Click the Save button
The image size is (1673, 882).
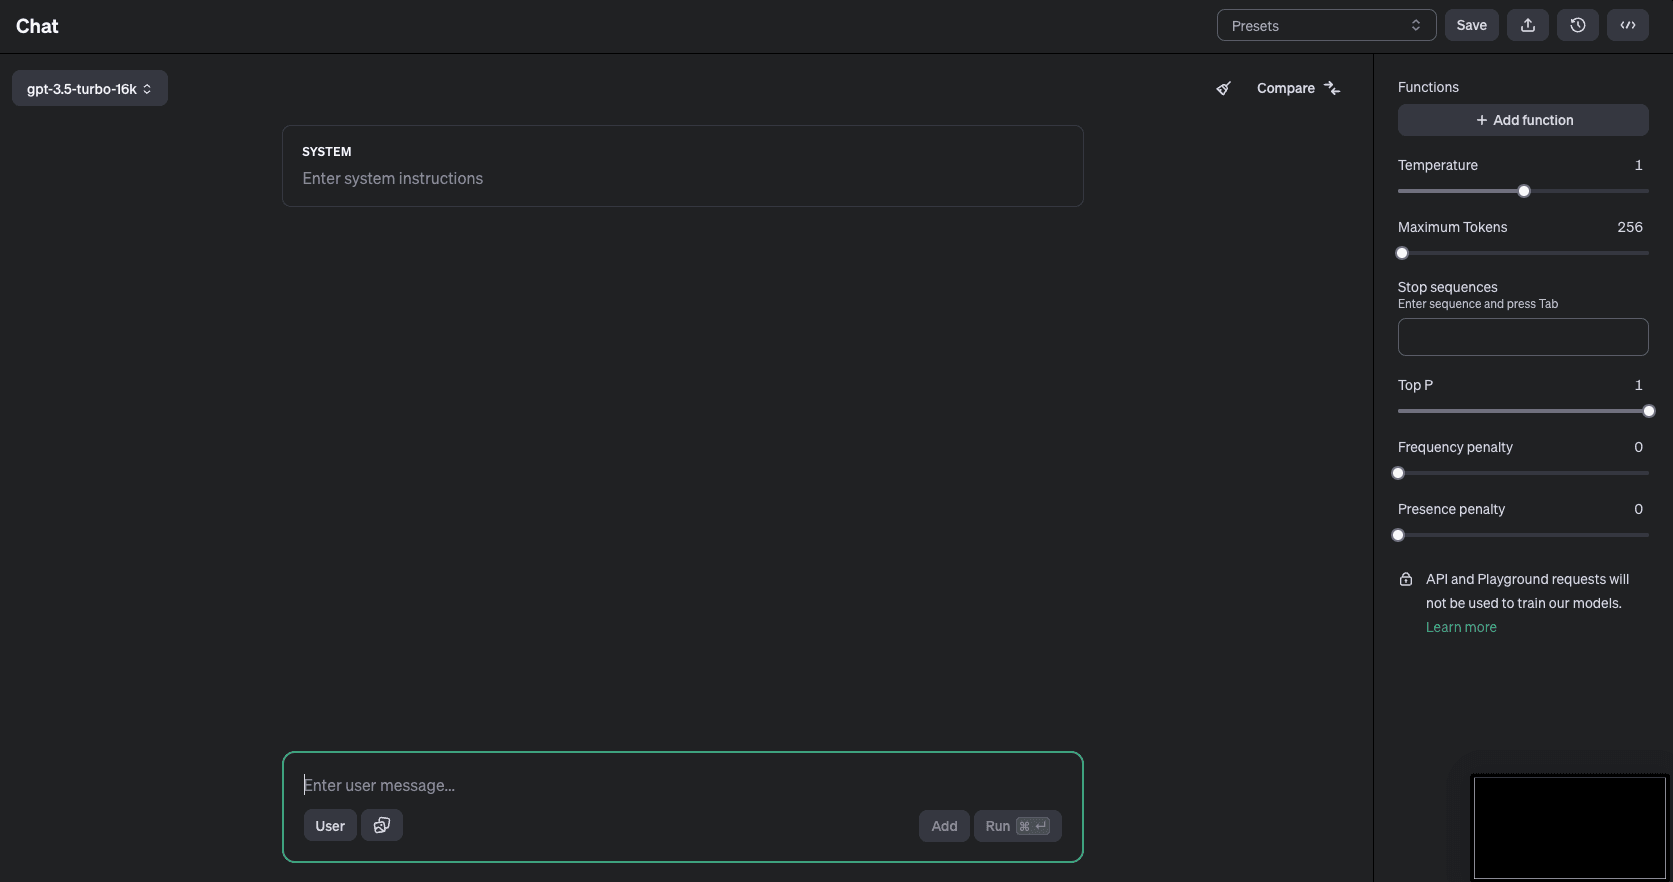pyautogui.click(x=1471, y=25)
